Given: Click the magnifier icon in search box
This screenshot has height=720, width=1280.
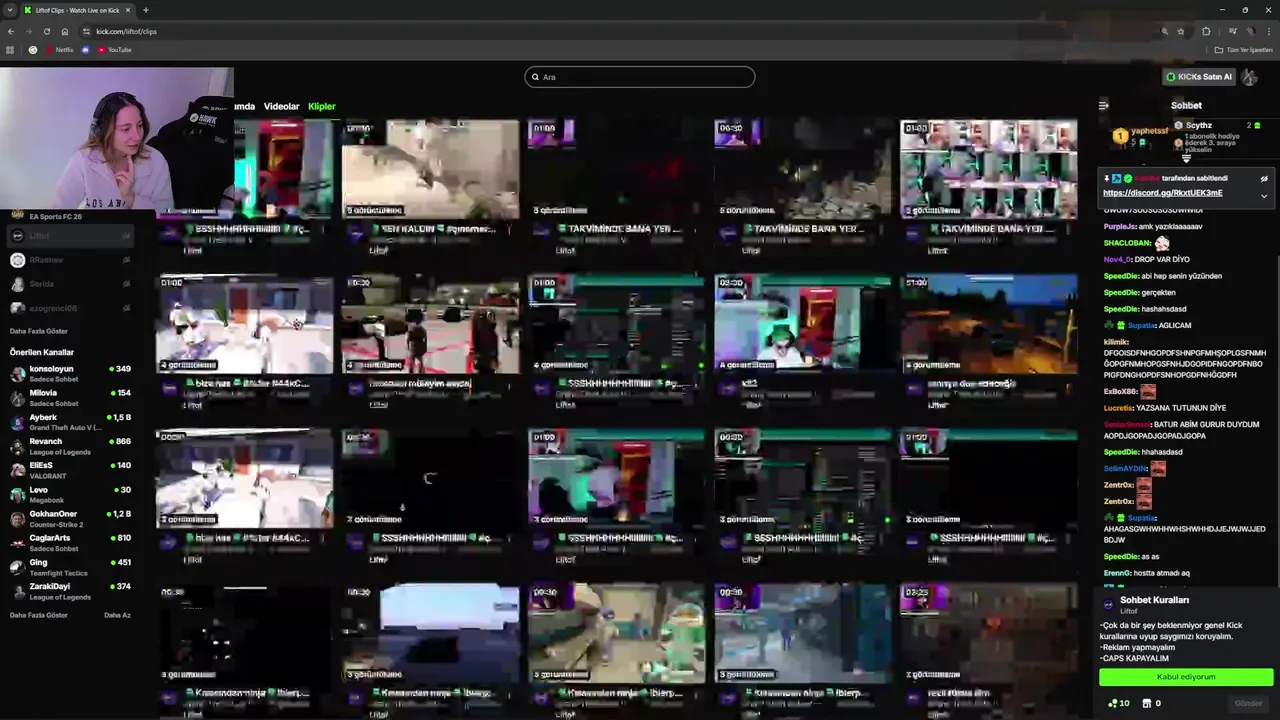Looking at the screenshot, I should point(535,77).
